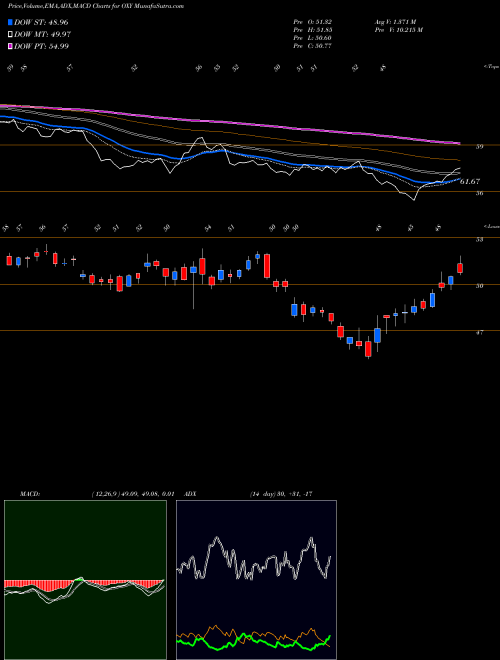500x660 pixels.
Task: Click the 'MACD:' panel heading
Action: pos(29,494)
